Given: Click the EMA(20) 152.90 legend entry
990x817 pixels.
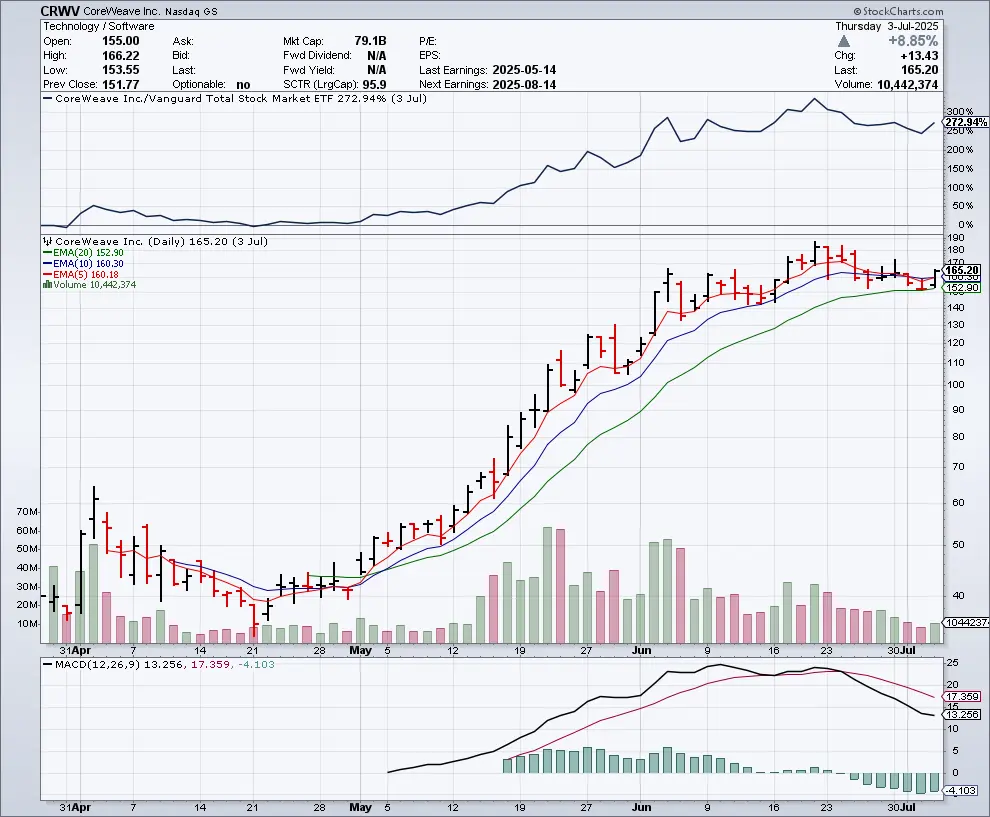Looking at the screenshot, I should pos(83,253).
